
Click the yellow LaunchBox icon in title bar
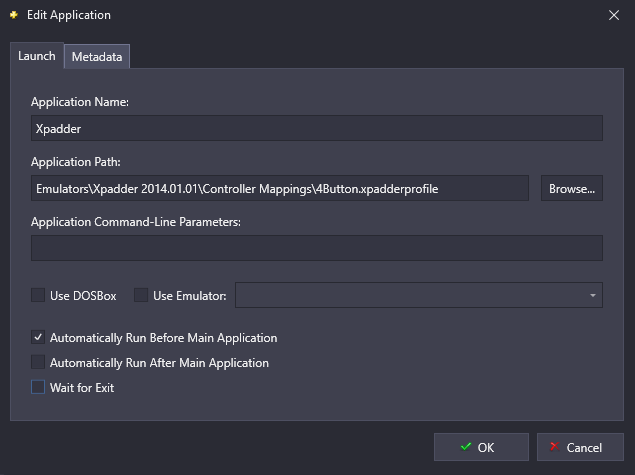point(14,15)
